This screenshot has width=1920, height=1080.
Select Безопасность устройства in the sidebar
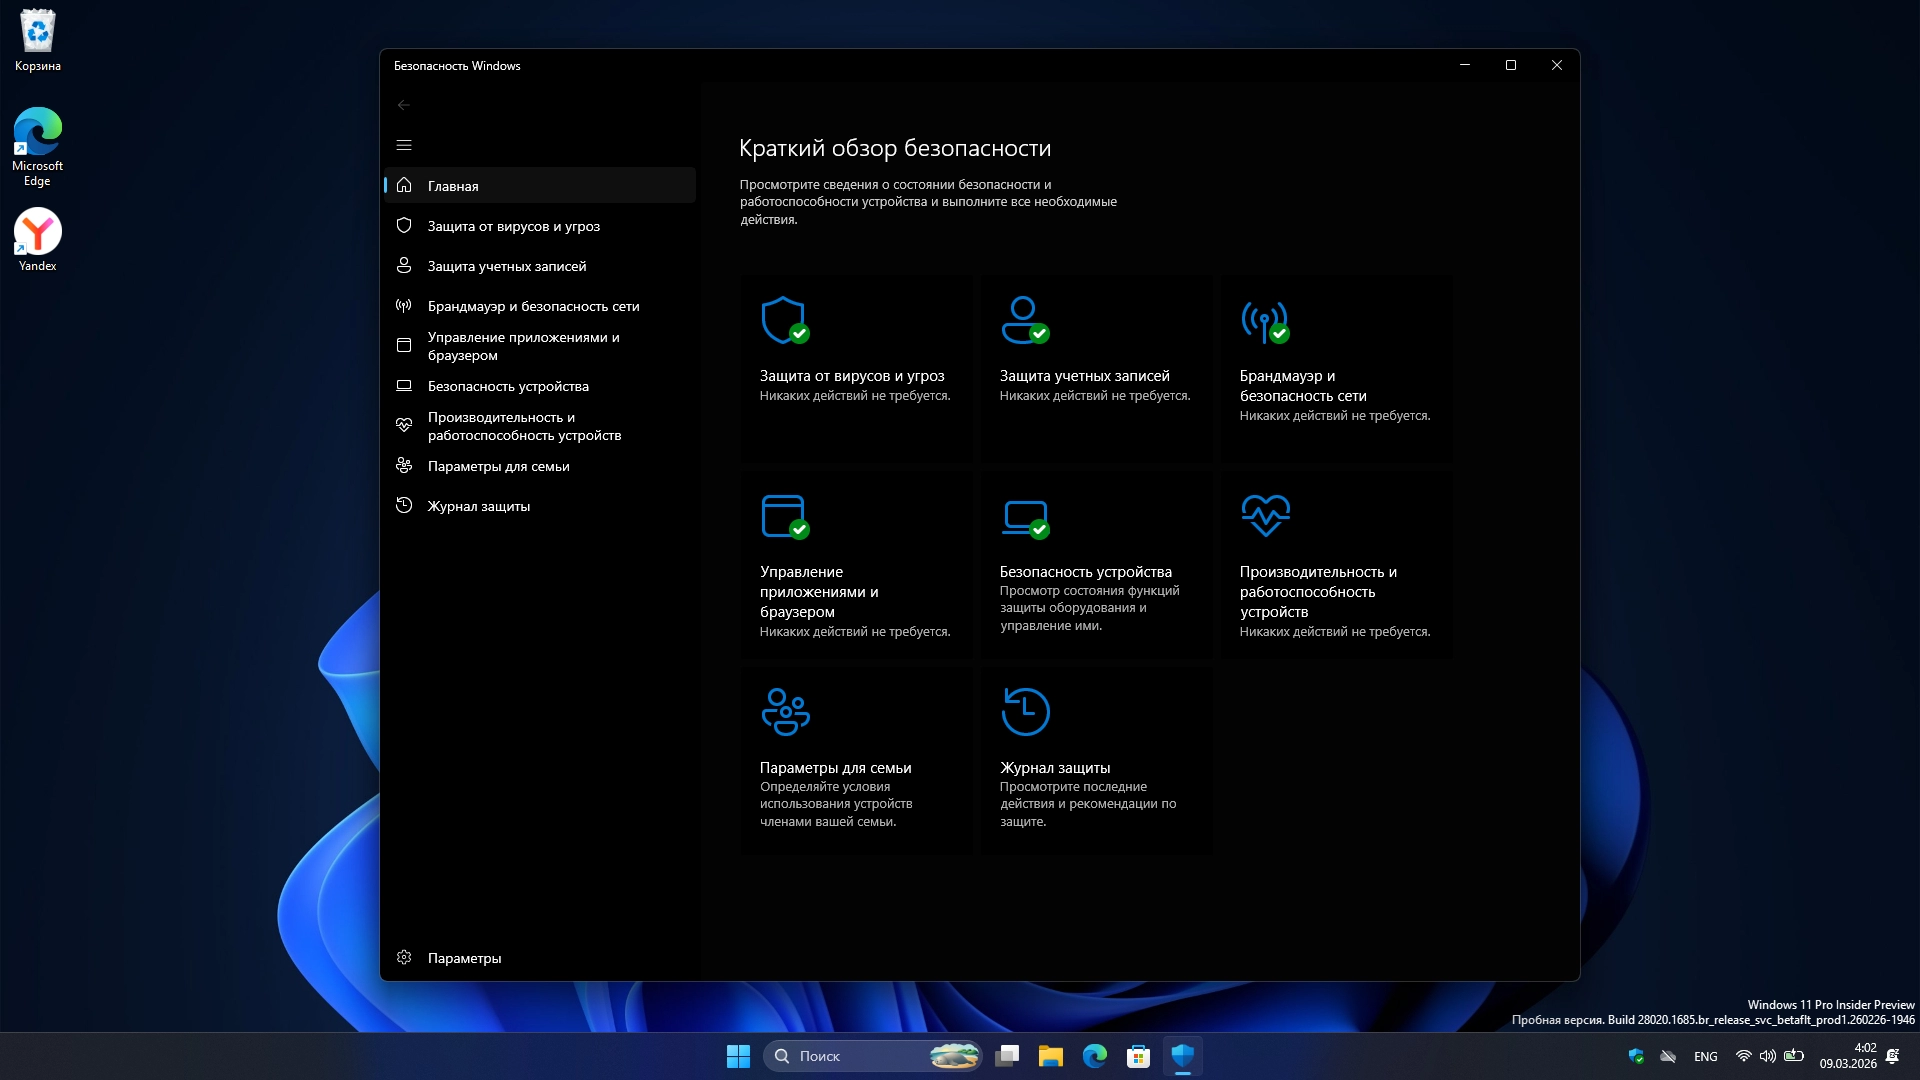[508, 386]
